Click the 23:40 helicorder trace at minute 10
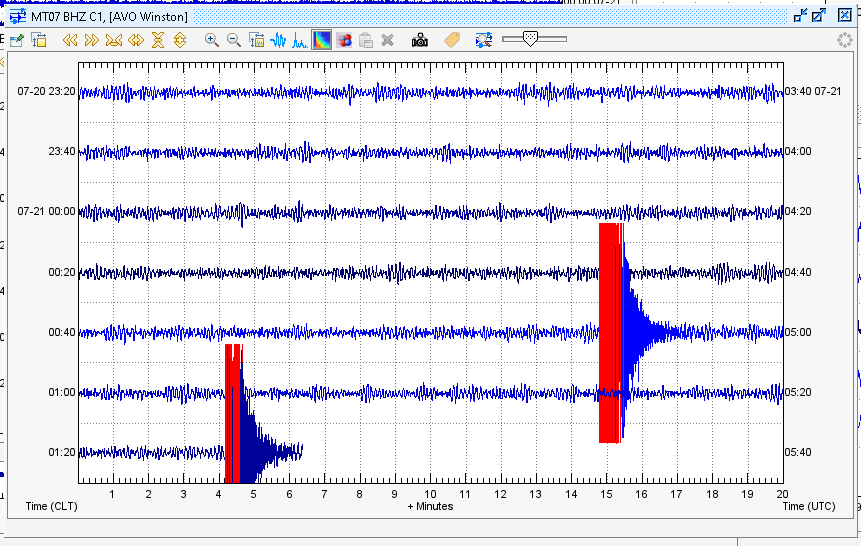This screenshot has width=861, height=546. pyautogui.click(x=430, y=152)
